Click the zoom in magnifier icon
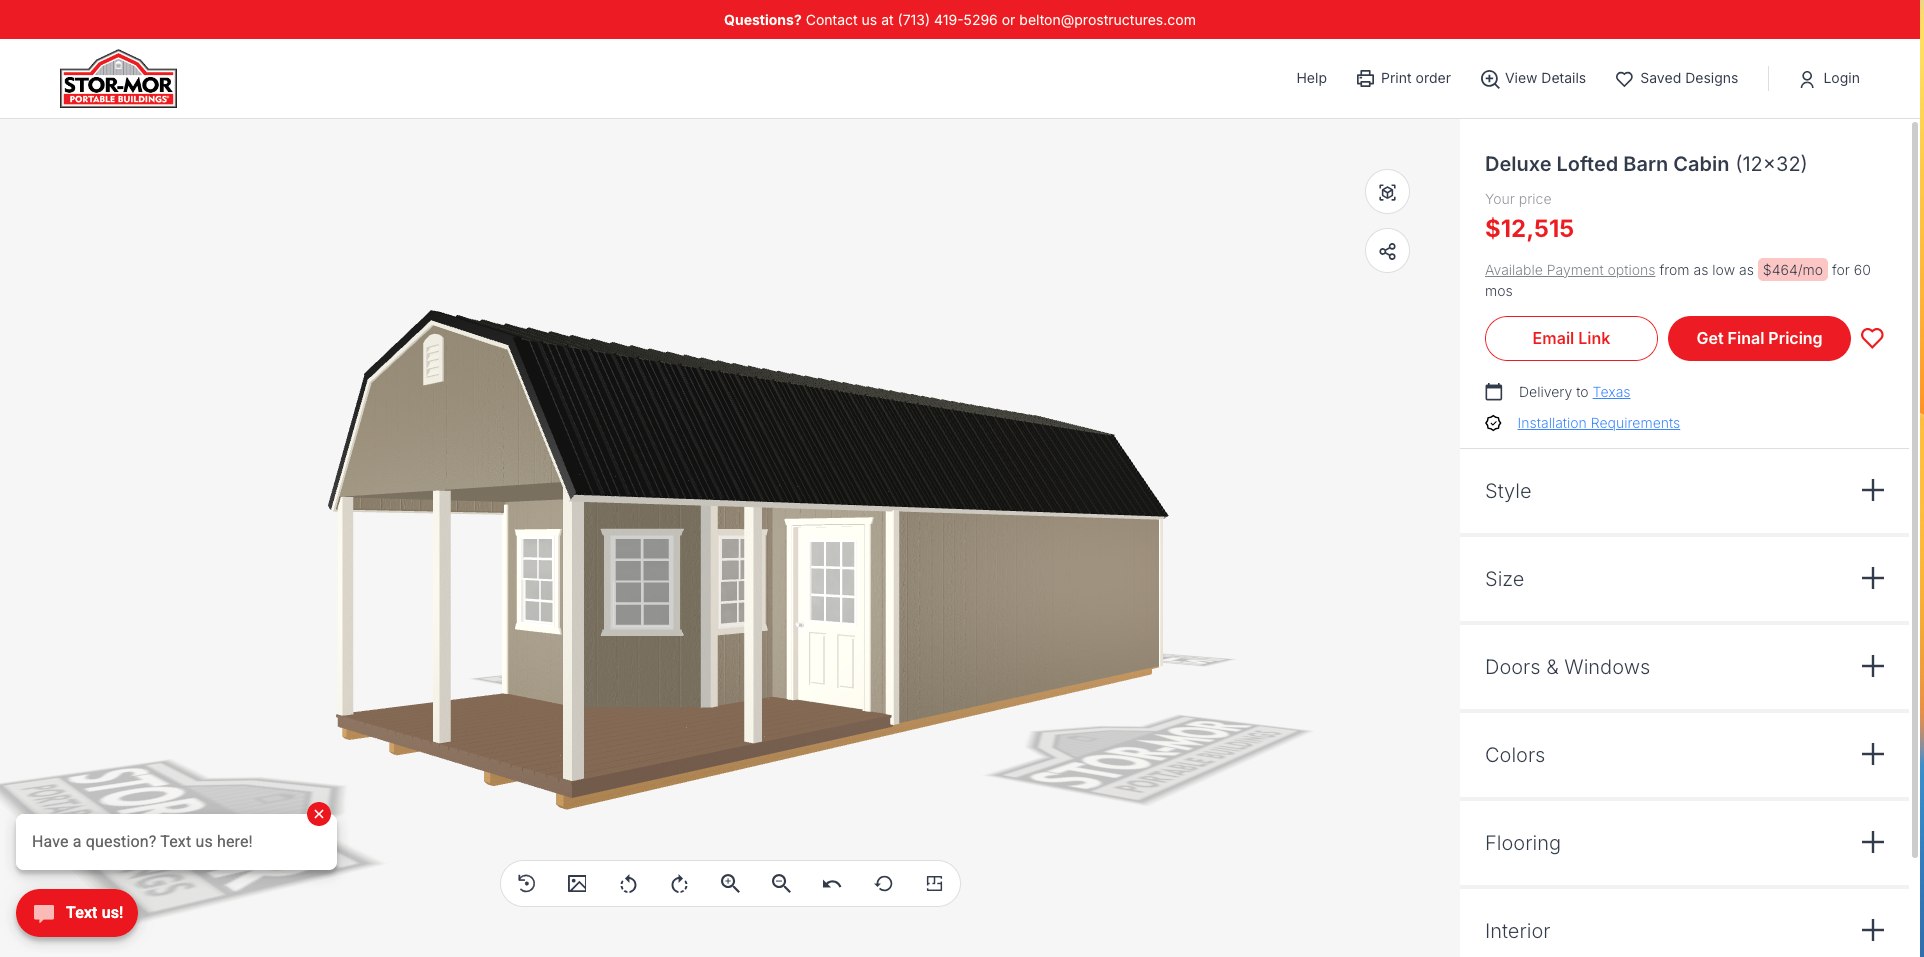 pyautogui.click(x=730, y=884)
